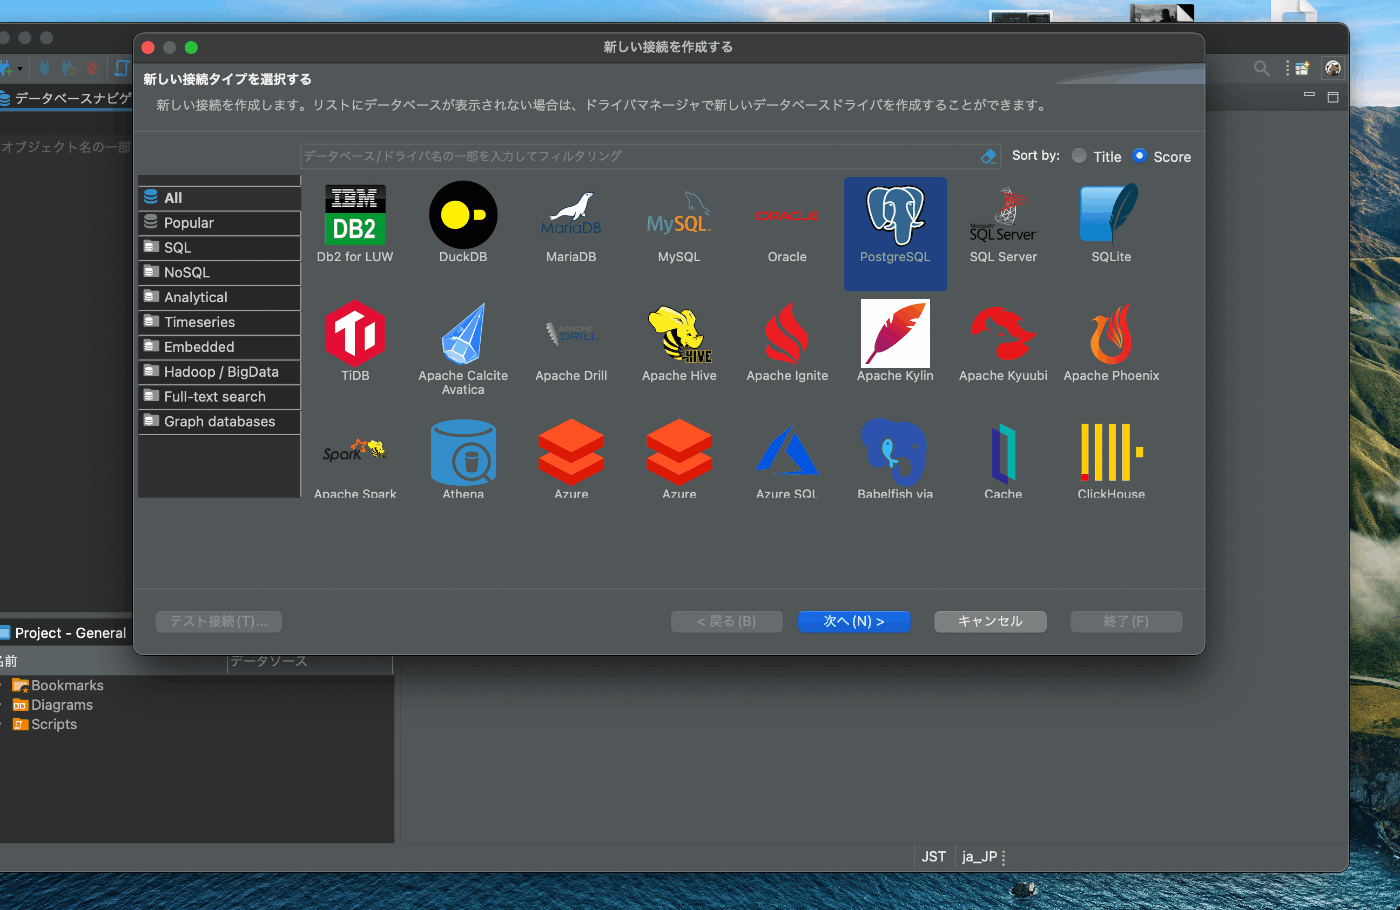Viewport: 1400px width, 910px height.
Task: Pick the MySQL database icon
Action: (x=679, y=215)
